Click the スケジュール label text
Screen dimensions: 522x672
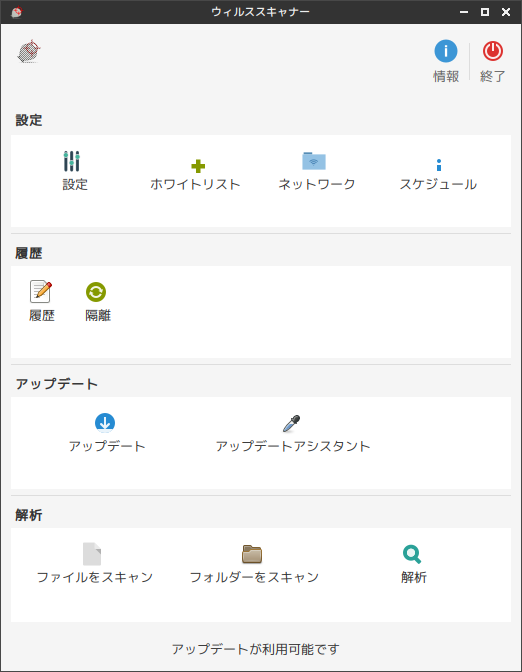click(x=438, y=184)
